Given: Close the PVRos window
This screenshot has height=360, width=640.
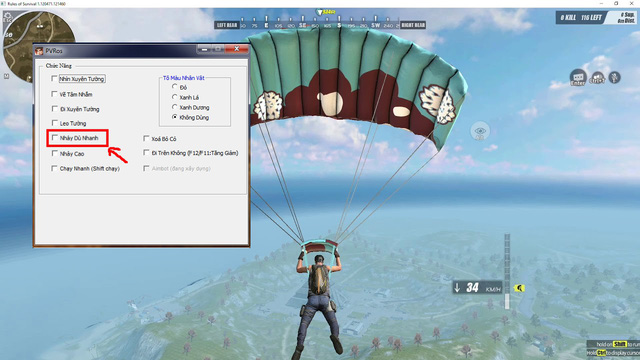Looking at the screenshot, I should (237, 49).
